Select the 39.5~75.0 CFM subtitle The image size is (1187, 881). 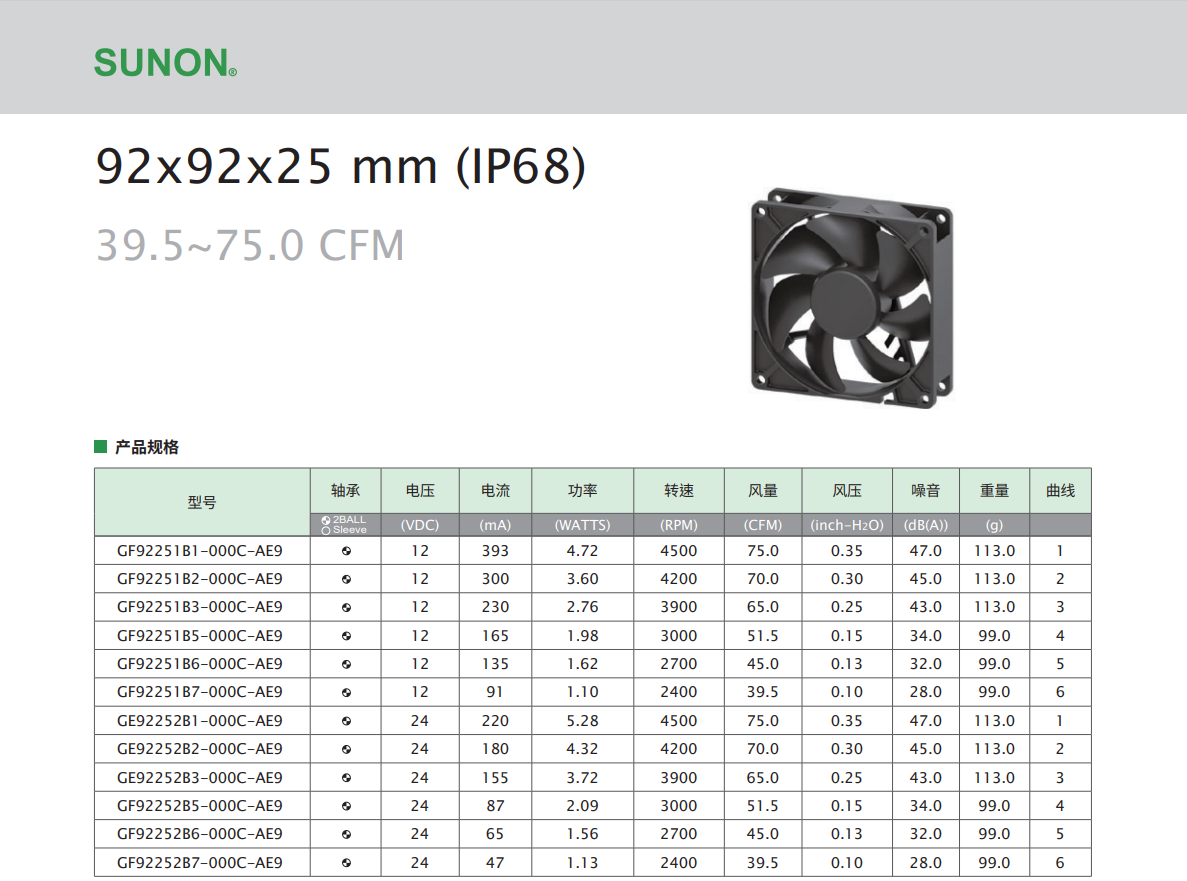pyautogui.click(x=251, y=245)
